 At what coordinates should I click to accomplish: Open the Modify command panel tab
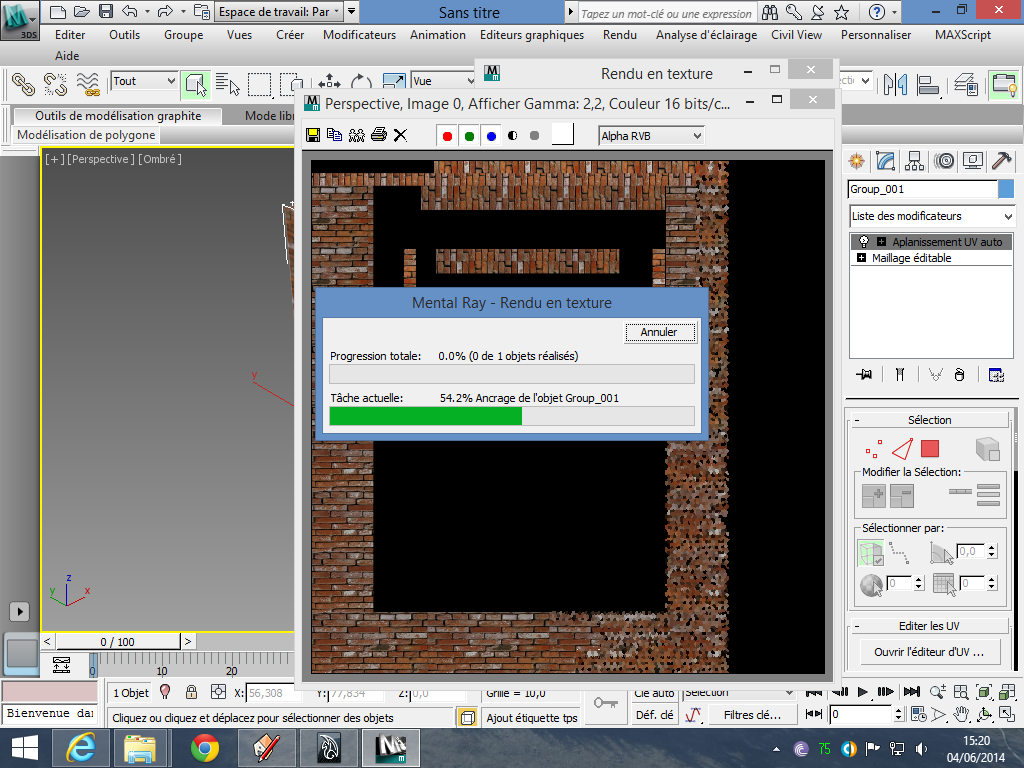[886, 161]
